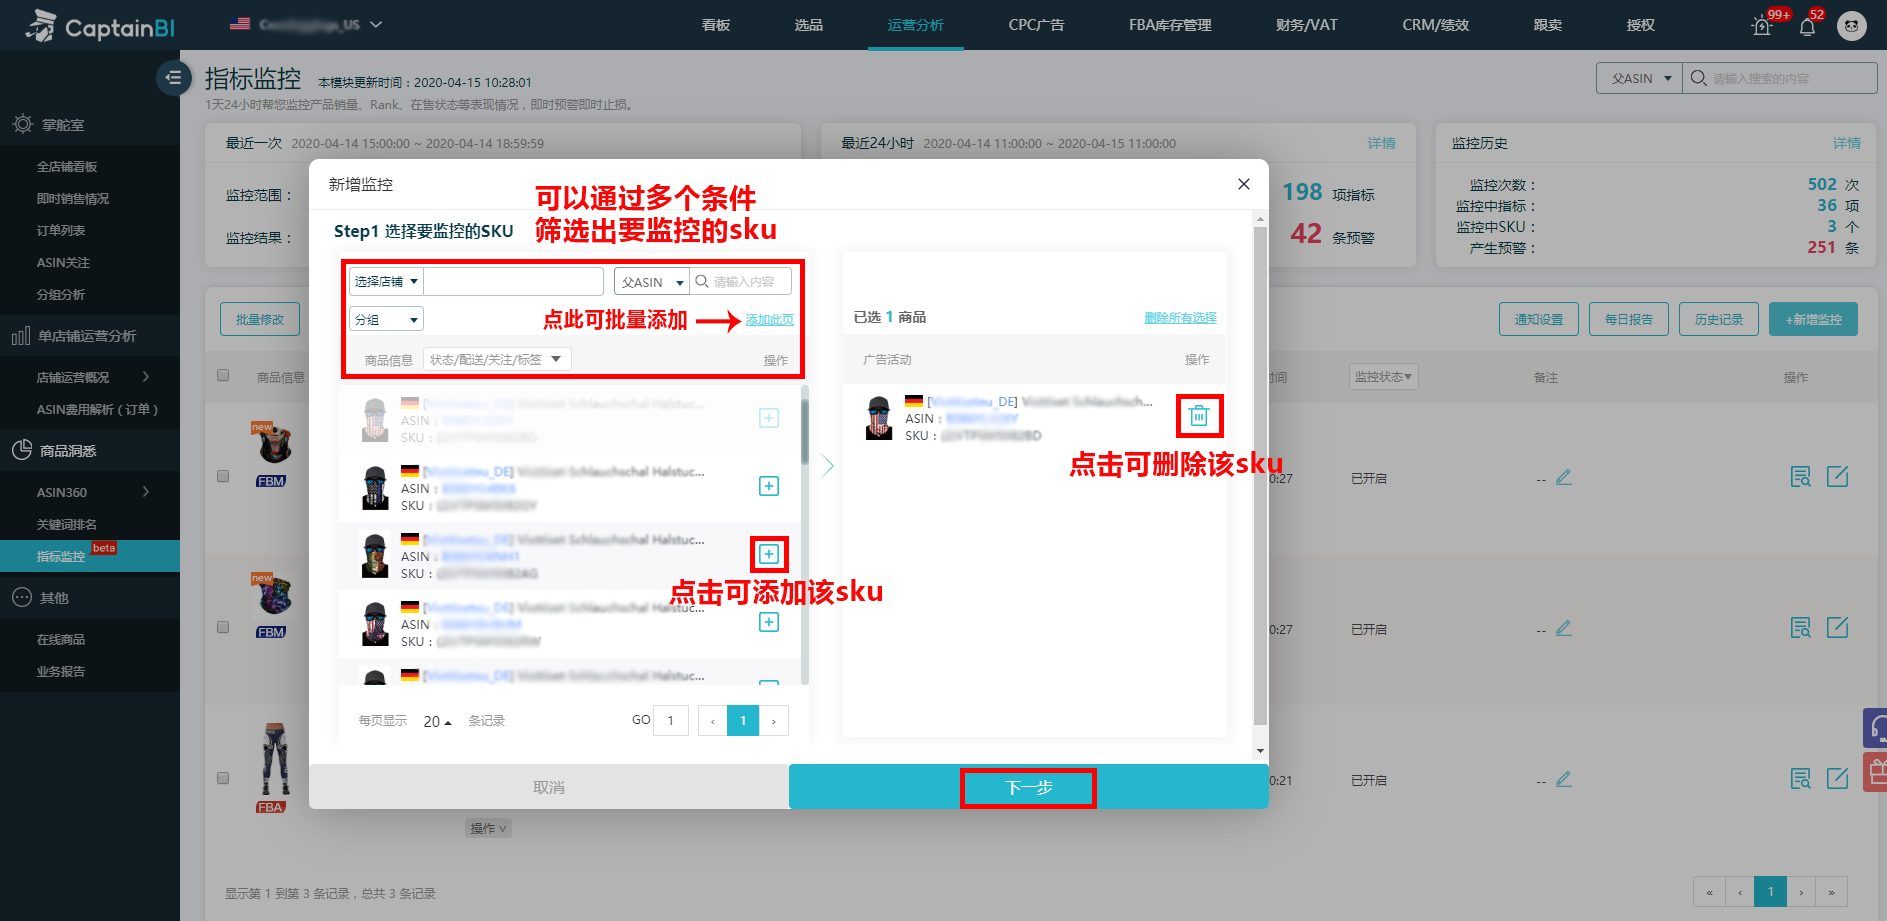View monitoring details icon in first row
This screenshot has width=1887, height=921.
coord(1800,477)
